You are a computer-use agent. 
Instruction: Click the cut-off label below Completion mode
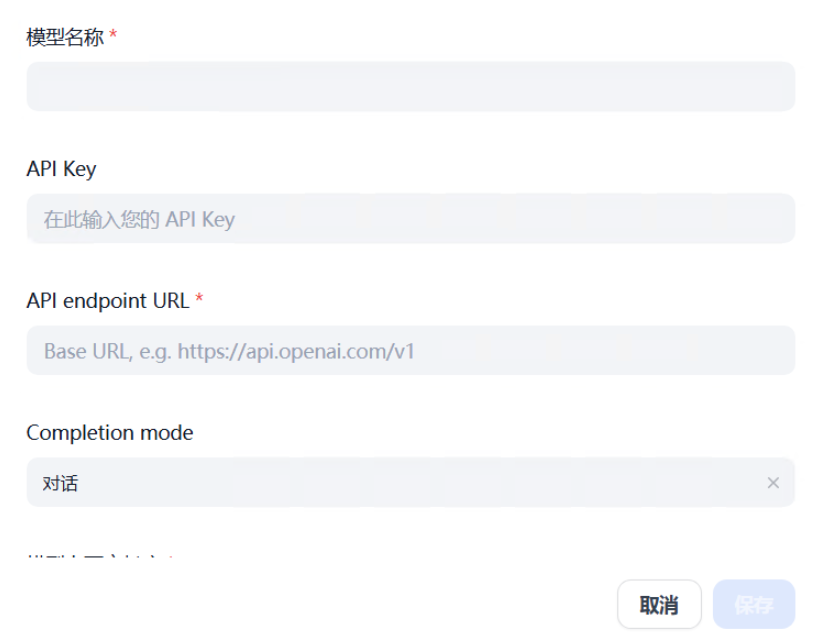click(100, 555)
